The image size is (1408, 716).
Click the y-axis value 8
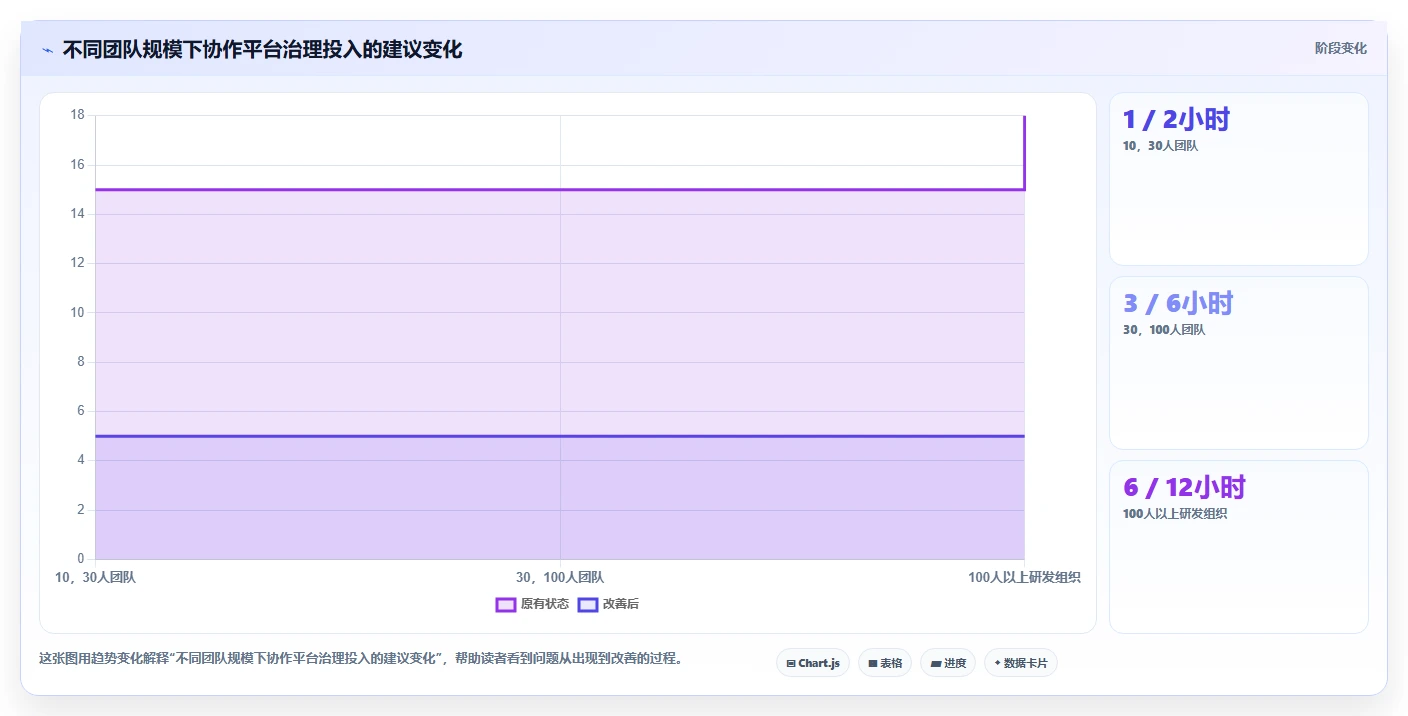tap(81, 362)
